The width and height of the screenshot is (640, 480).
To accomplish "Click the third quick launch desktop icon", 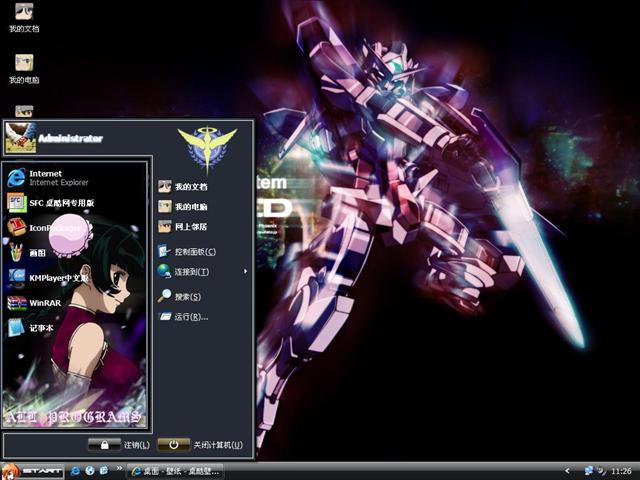I will pos(104,471).
